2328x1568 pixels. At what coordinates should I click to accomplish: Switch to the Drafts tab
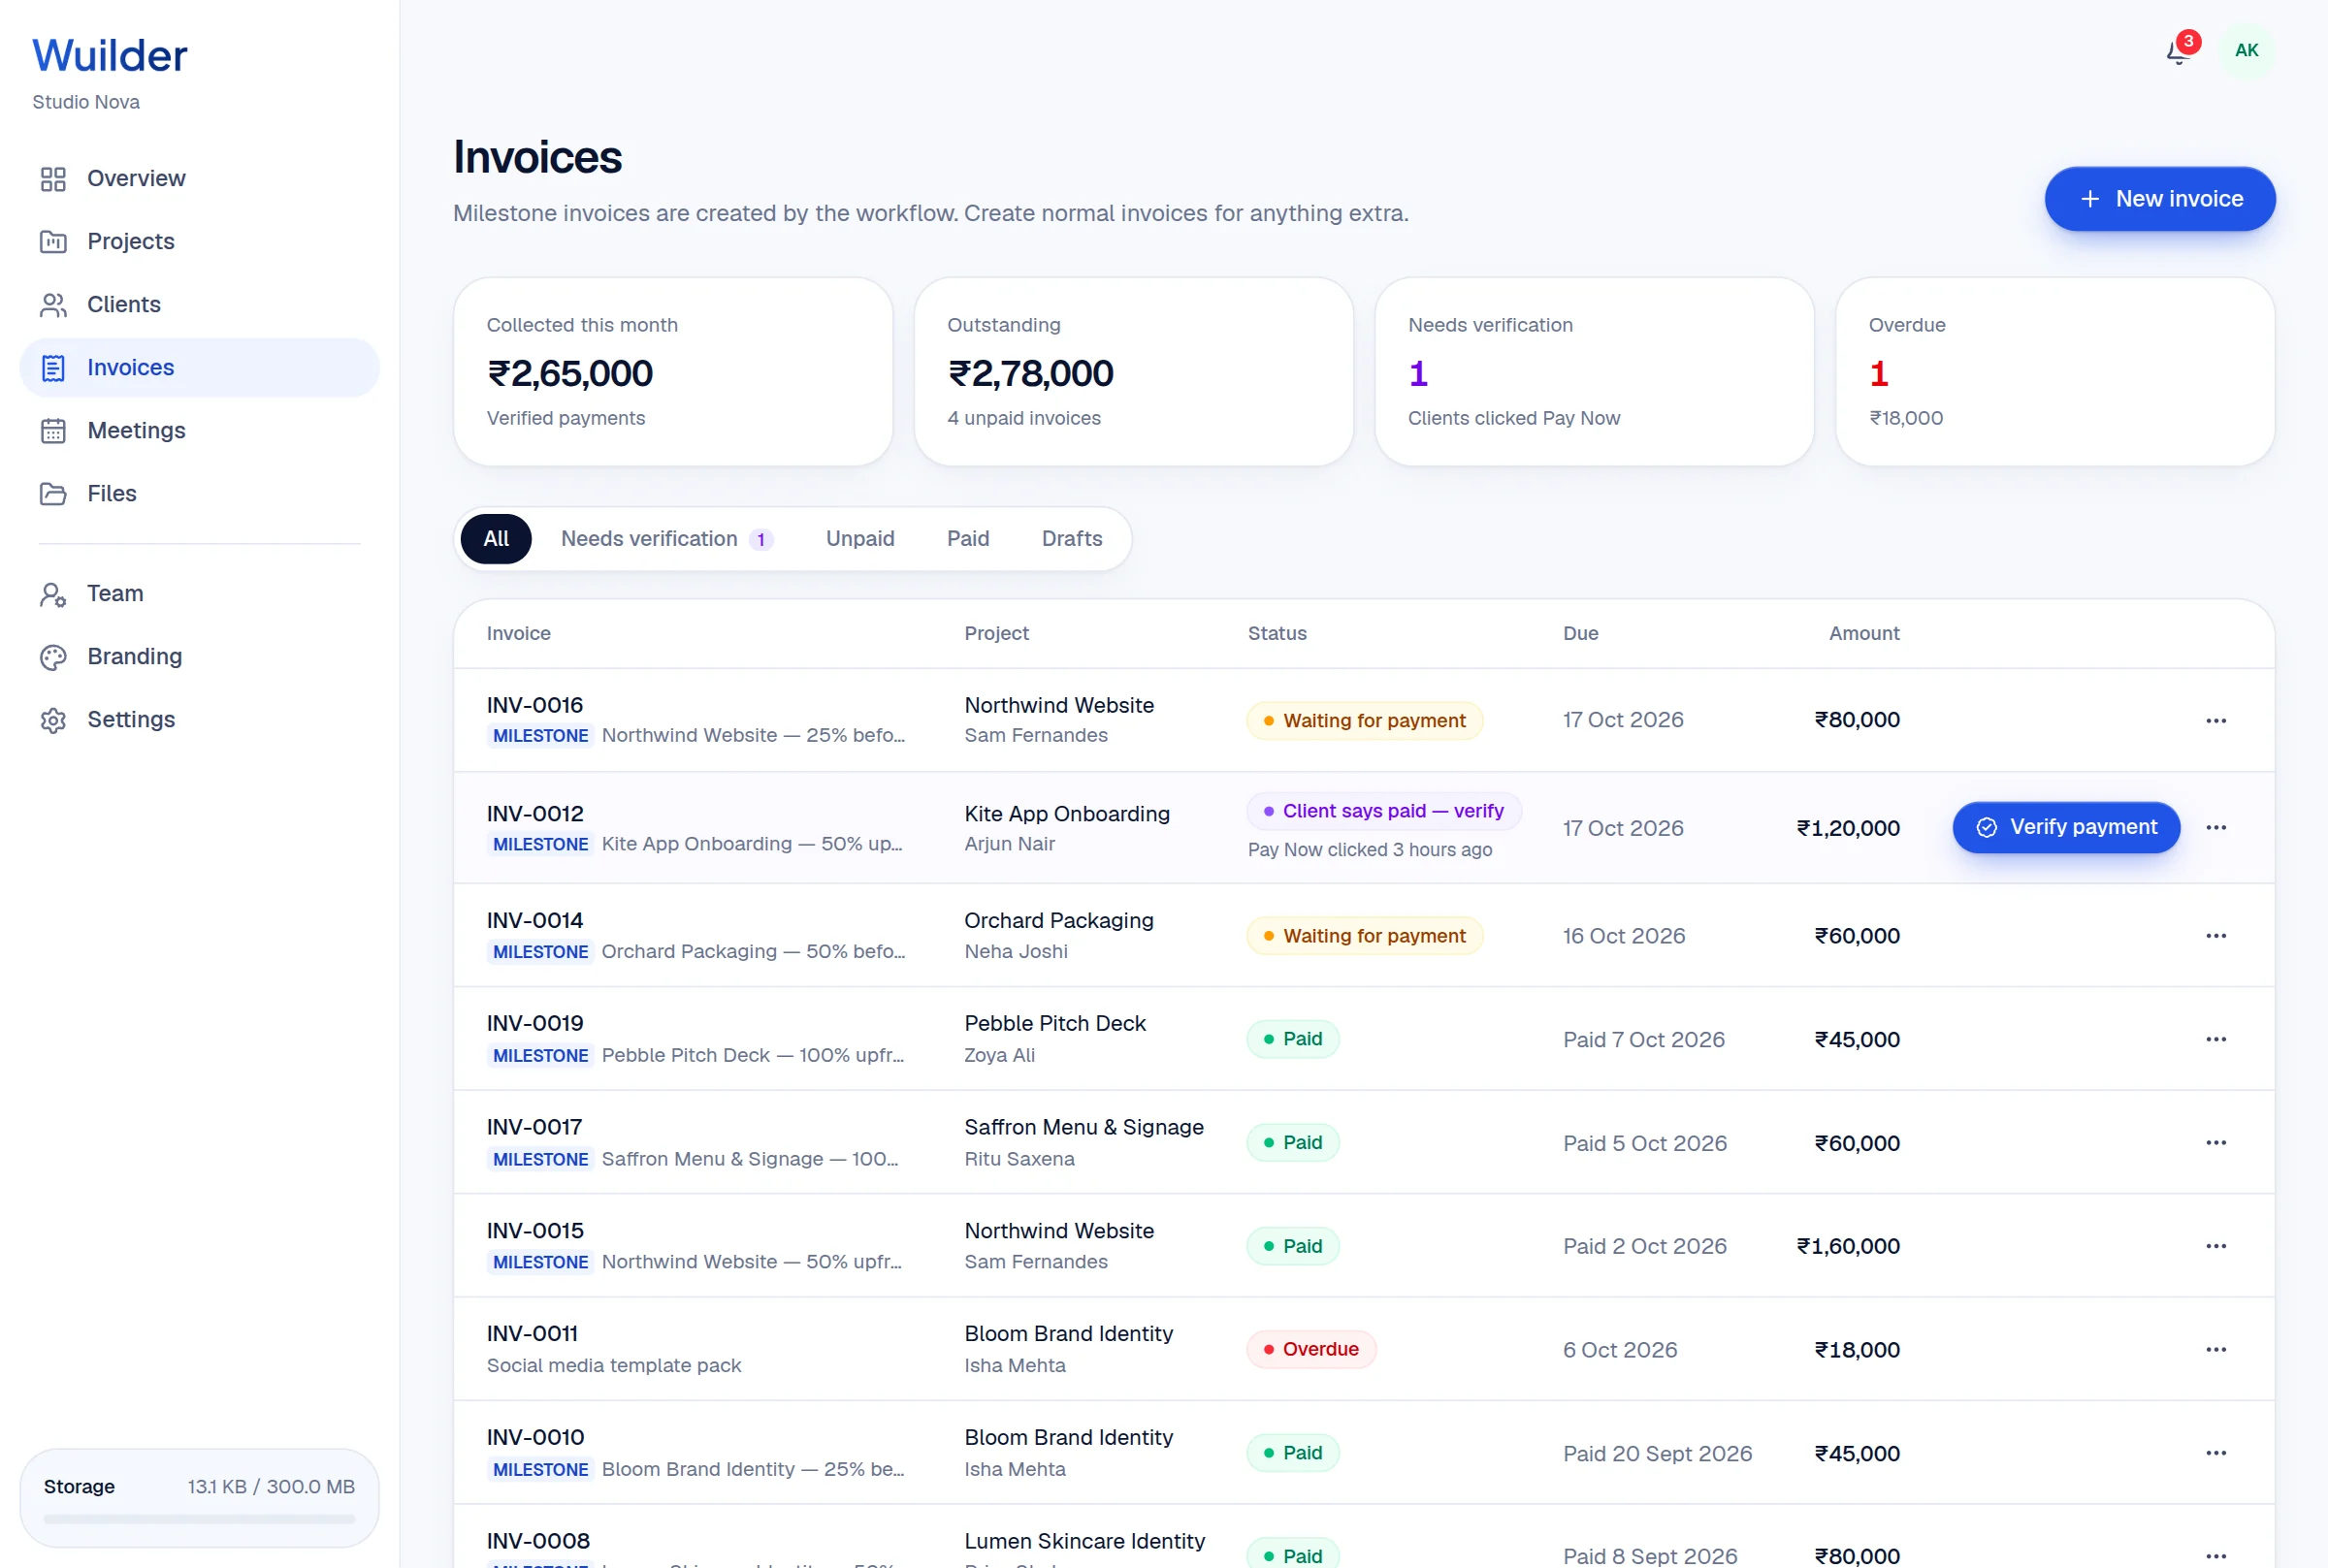pos(1072,539)
